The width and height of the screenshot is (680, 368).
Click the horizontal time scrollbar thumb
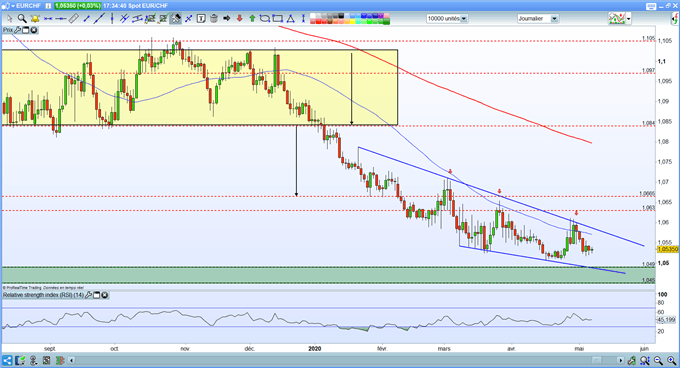click(x=597, y=360)
